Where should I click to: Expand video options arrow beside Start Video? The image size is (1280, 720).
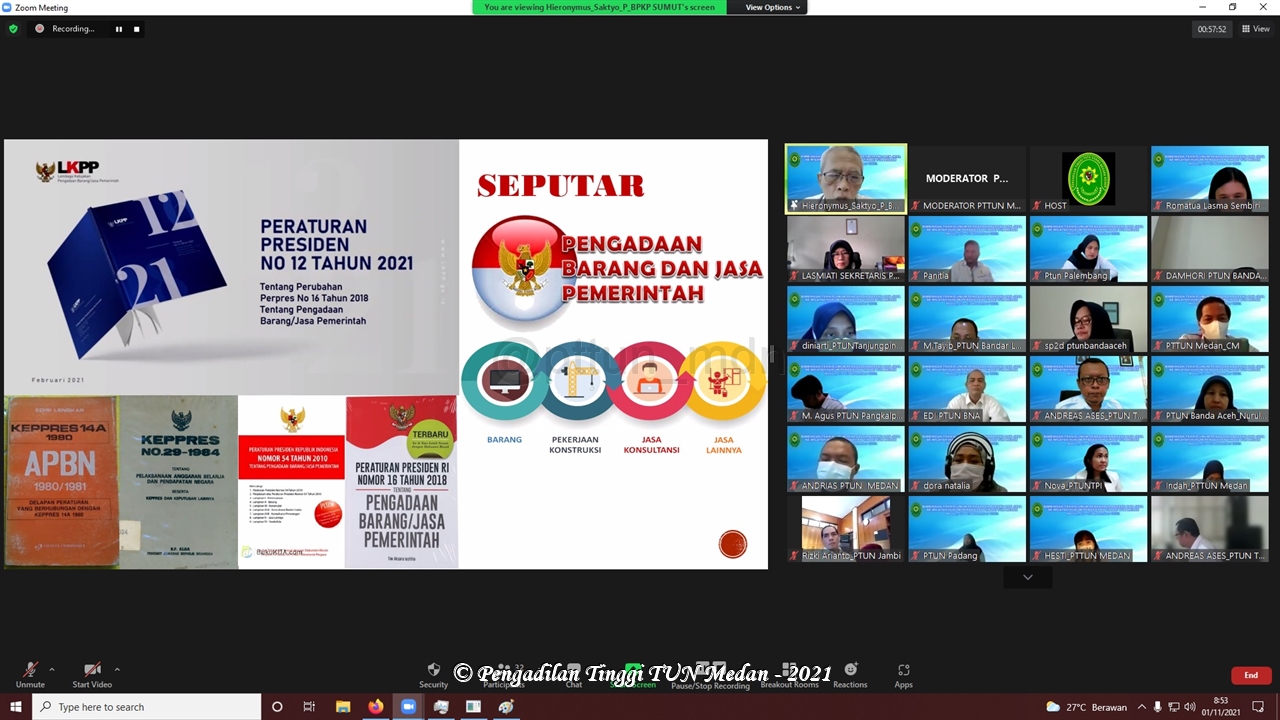pyautogui.click(x=117, y=669)
